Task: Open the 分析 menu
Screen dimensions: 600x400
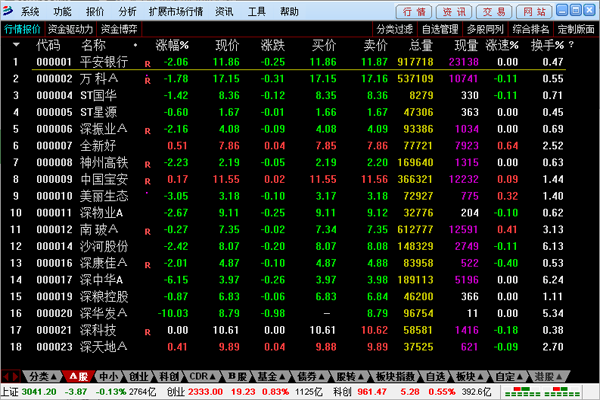Action: click(x=127, y=12)
